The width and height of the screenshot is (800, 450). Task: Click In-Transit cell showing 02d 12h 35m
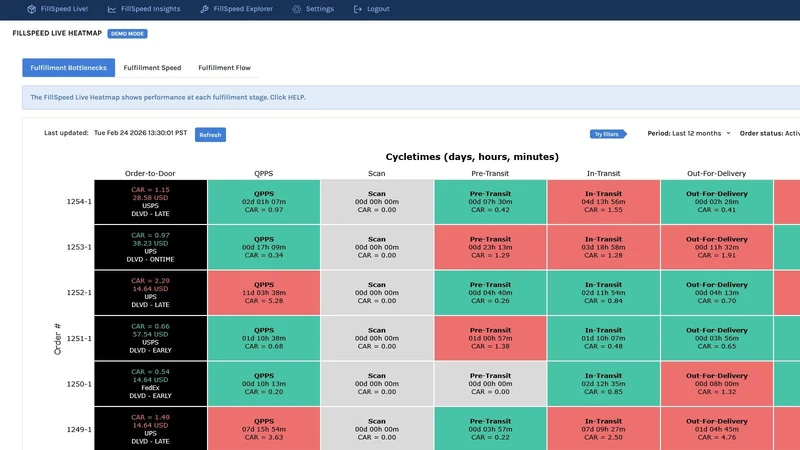coord(604,384)
